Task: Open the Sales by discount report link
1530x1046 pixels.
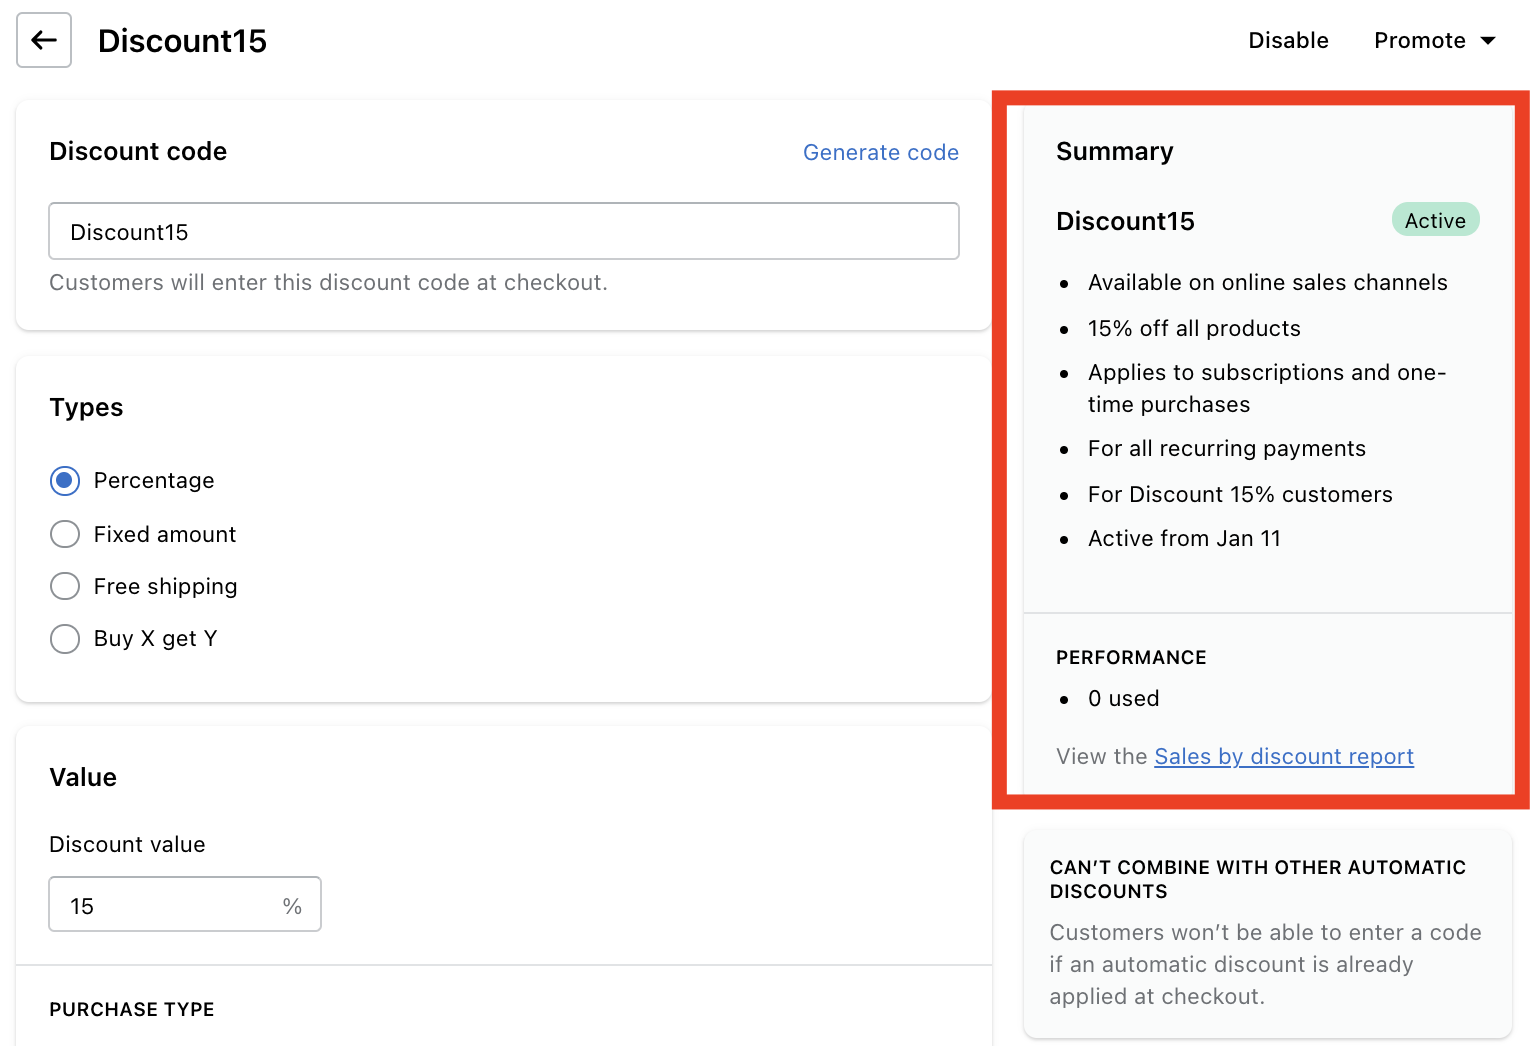Action: (x=1283, y=756)
